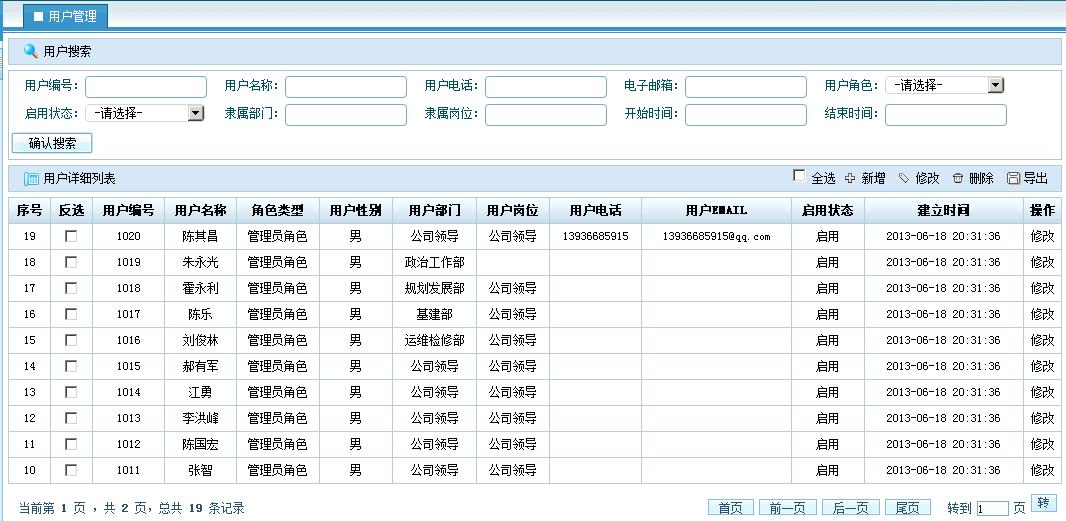This screenshot has width=1066, height=521.
Task: Check the box for user 陈乐
Action: (71, 314)
